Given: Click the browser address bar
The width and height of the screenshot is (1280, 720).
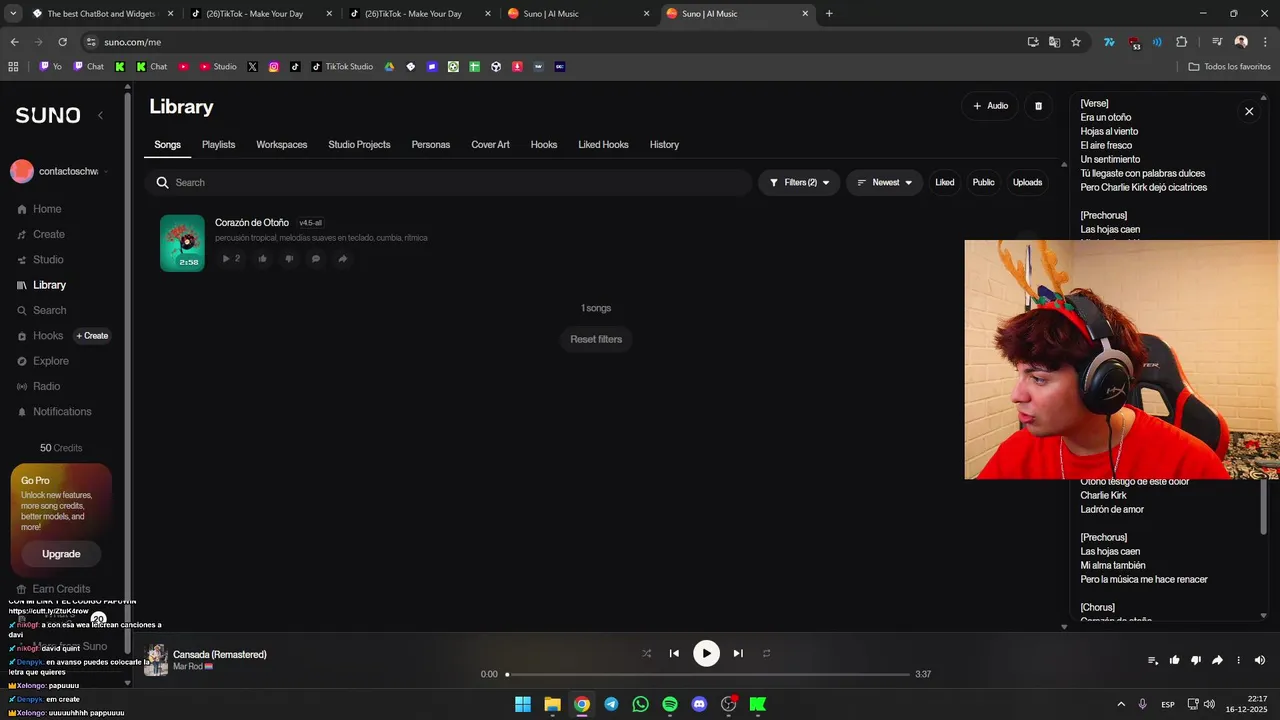Looking at the screenshot, I should (550, 42).
